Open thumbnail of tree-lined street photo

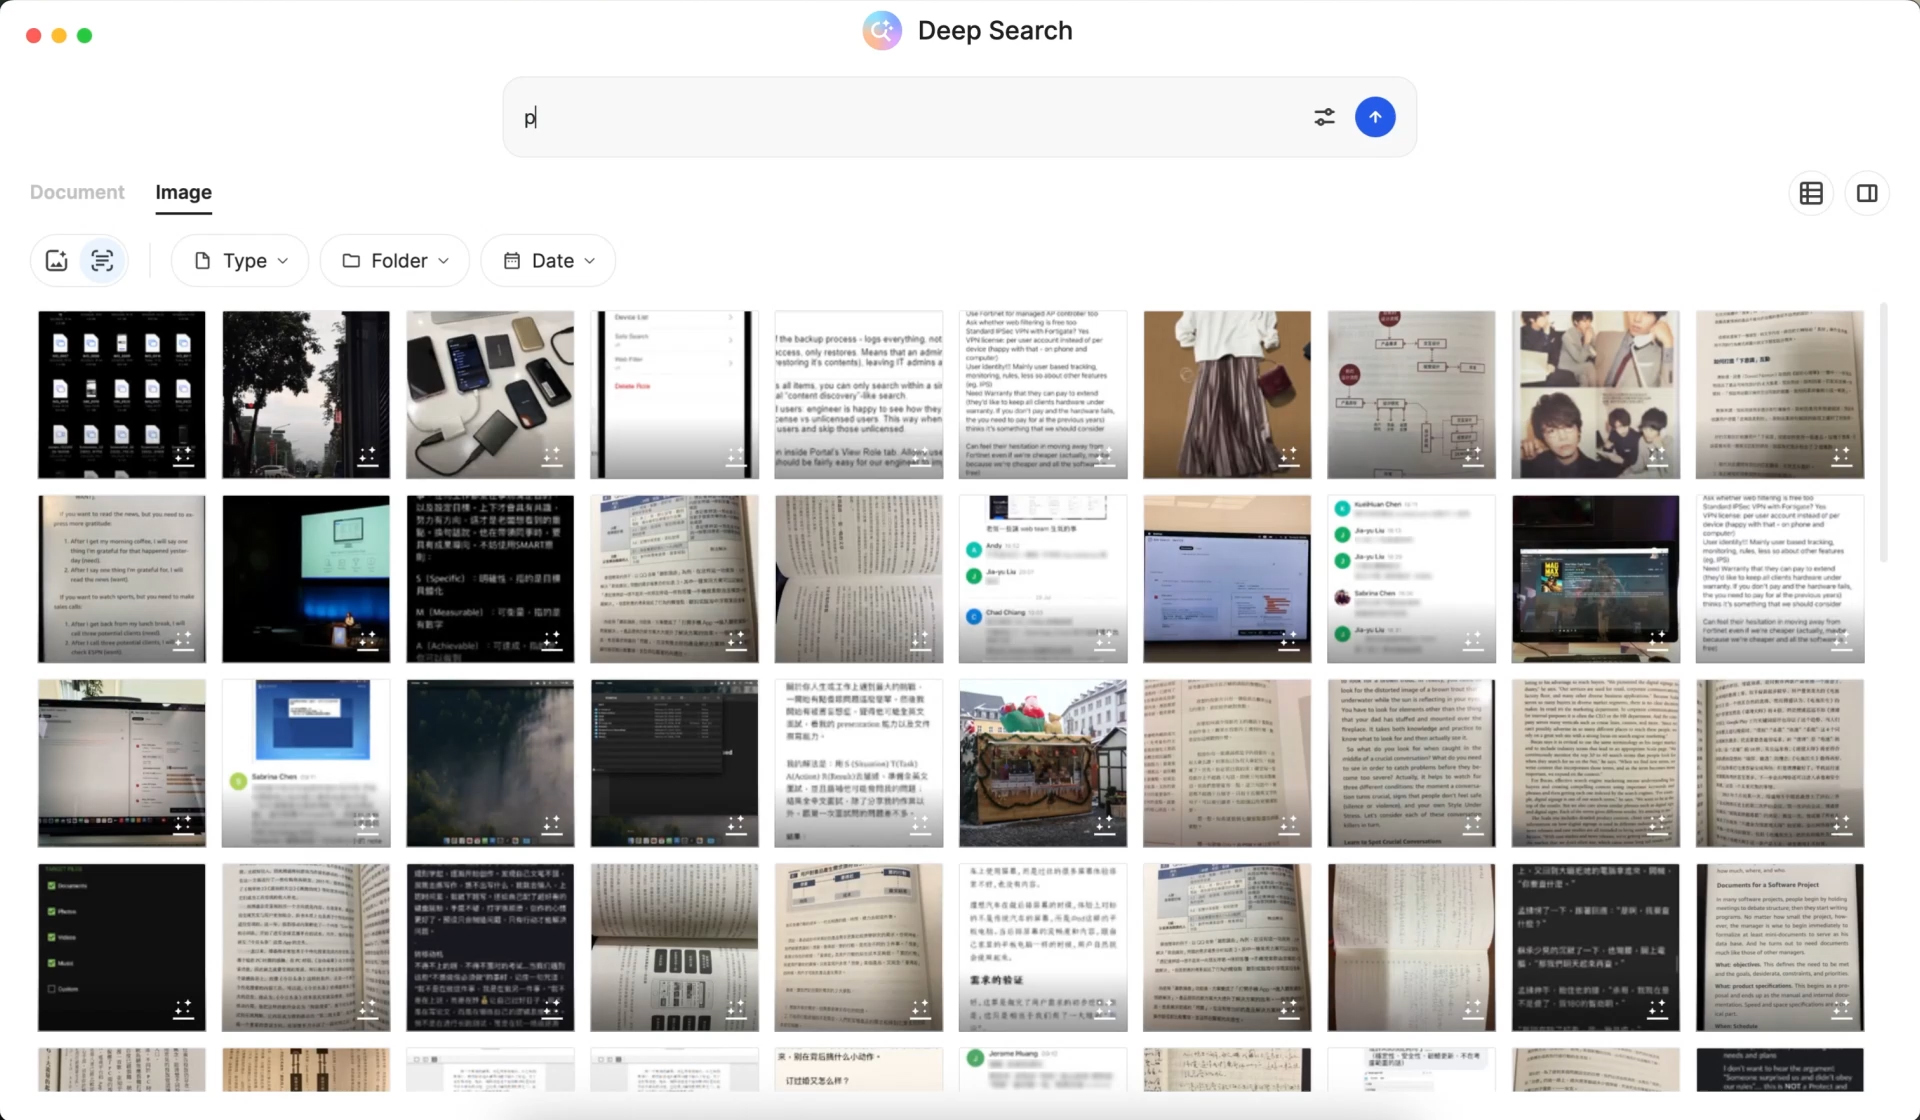pos(306,394)
